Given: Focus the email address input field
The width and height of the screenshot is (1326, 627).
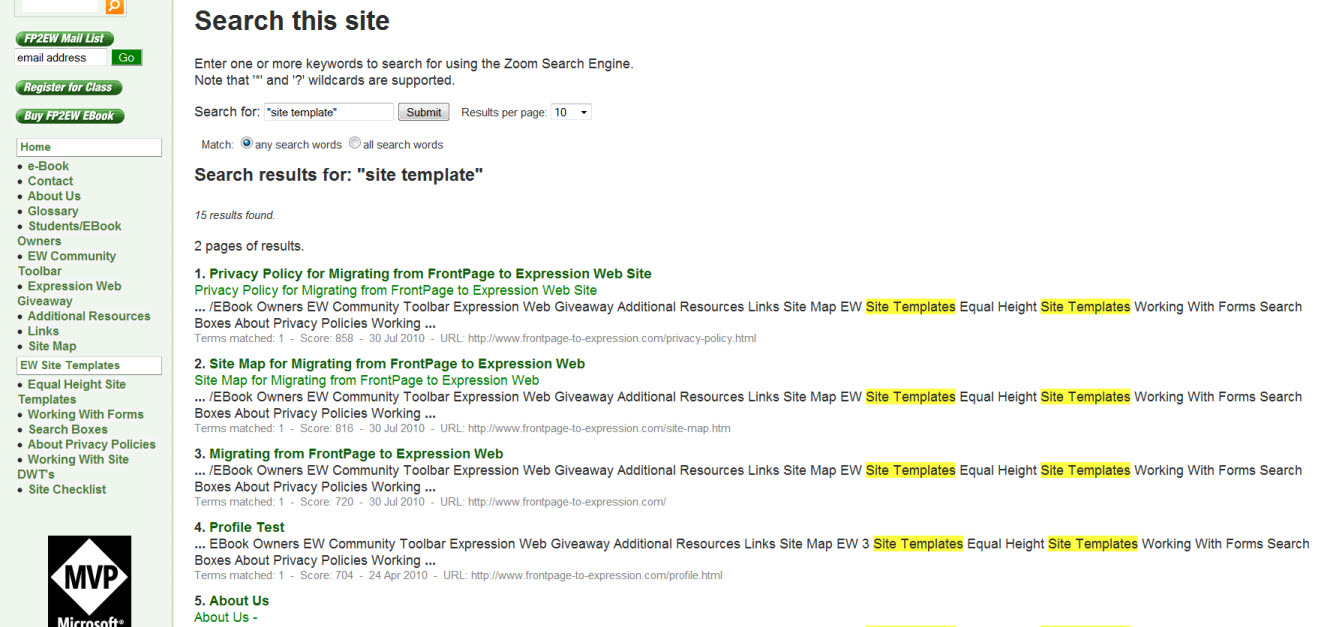Looking at the screenshot, I should 62,58.
